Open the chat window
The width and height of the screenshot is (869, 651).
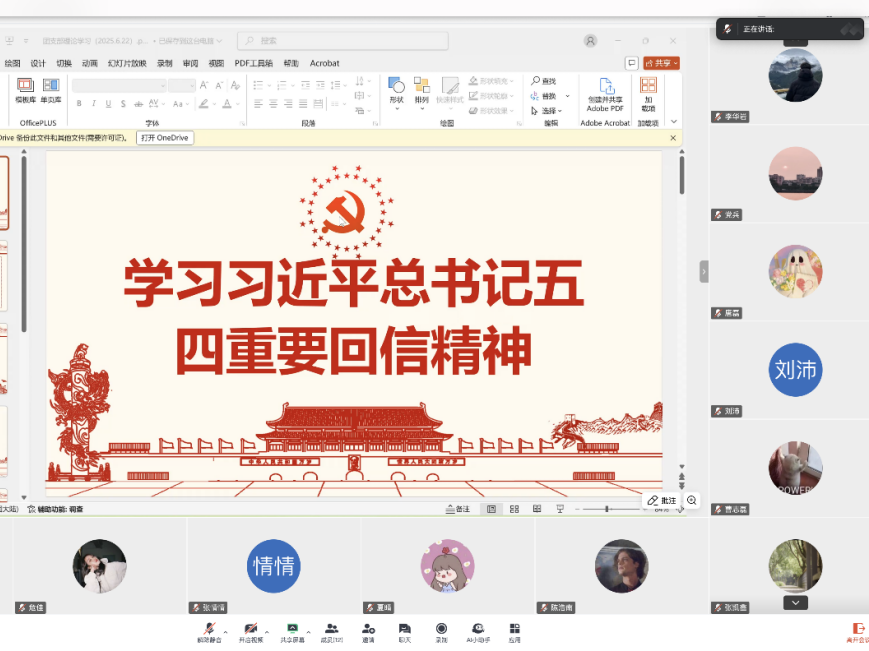pyautogui.click(x=405, y=629)
